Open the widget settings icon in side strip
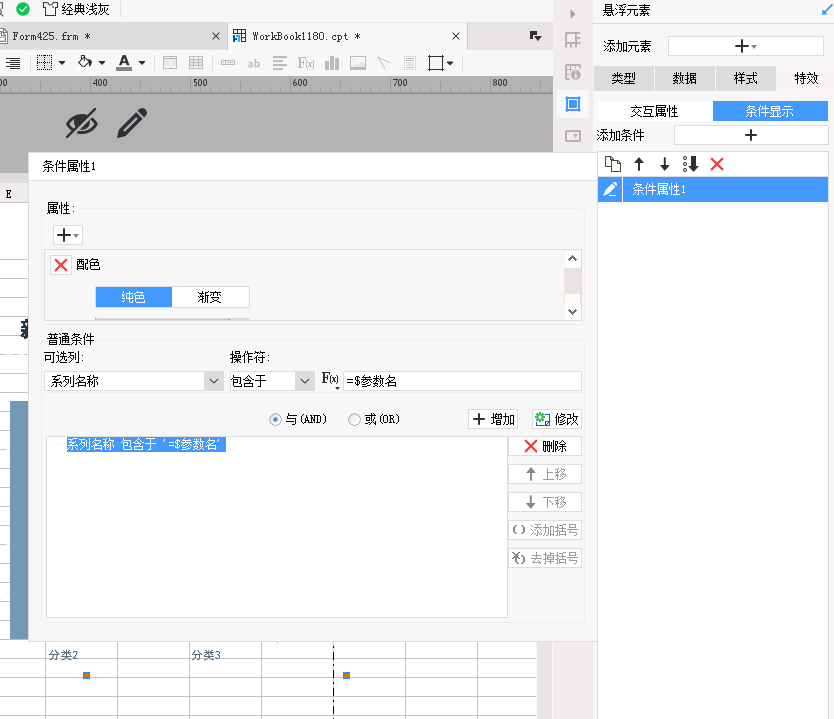Viewport: 834px width, 719px height. [x=573, y=136]
